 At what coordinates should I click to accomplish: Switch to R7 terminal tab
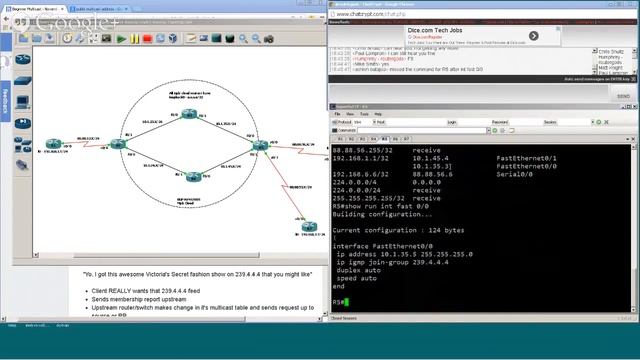pyautogui.click(x=406, y=139)
